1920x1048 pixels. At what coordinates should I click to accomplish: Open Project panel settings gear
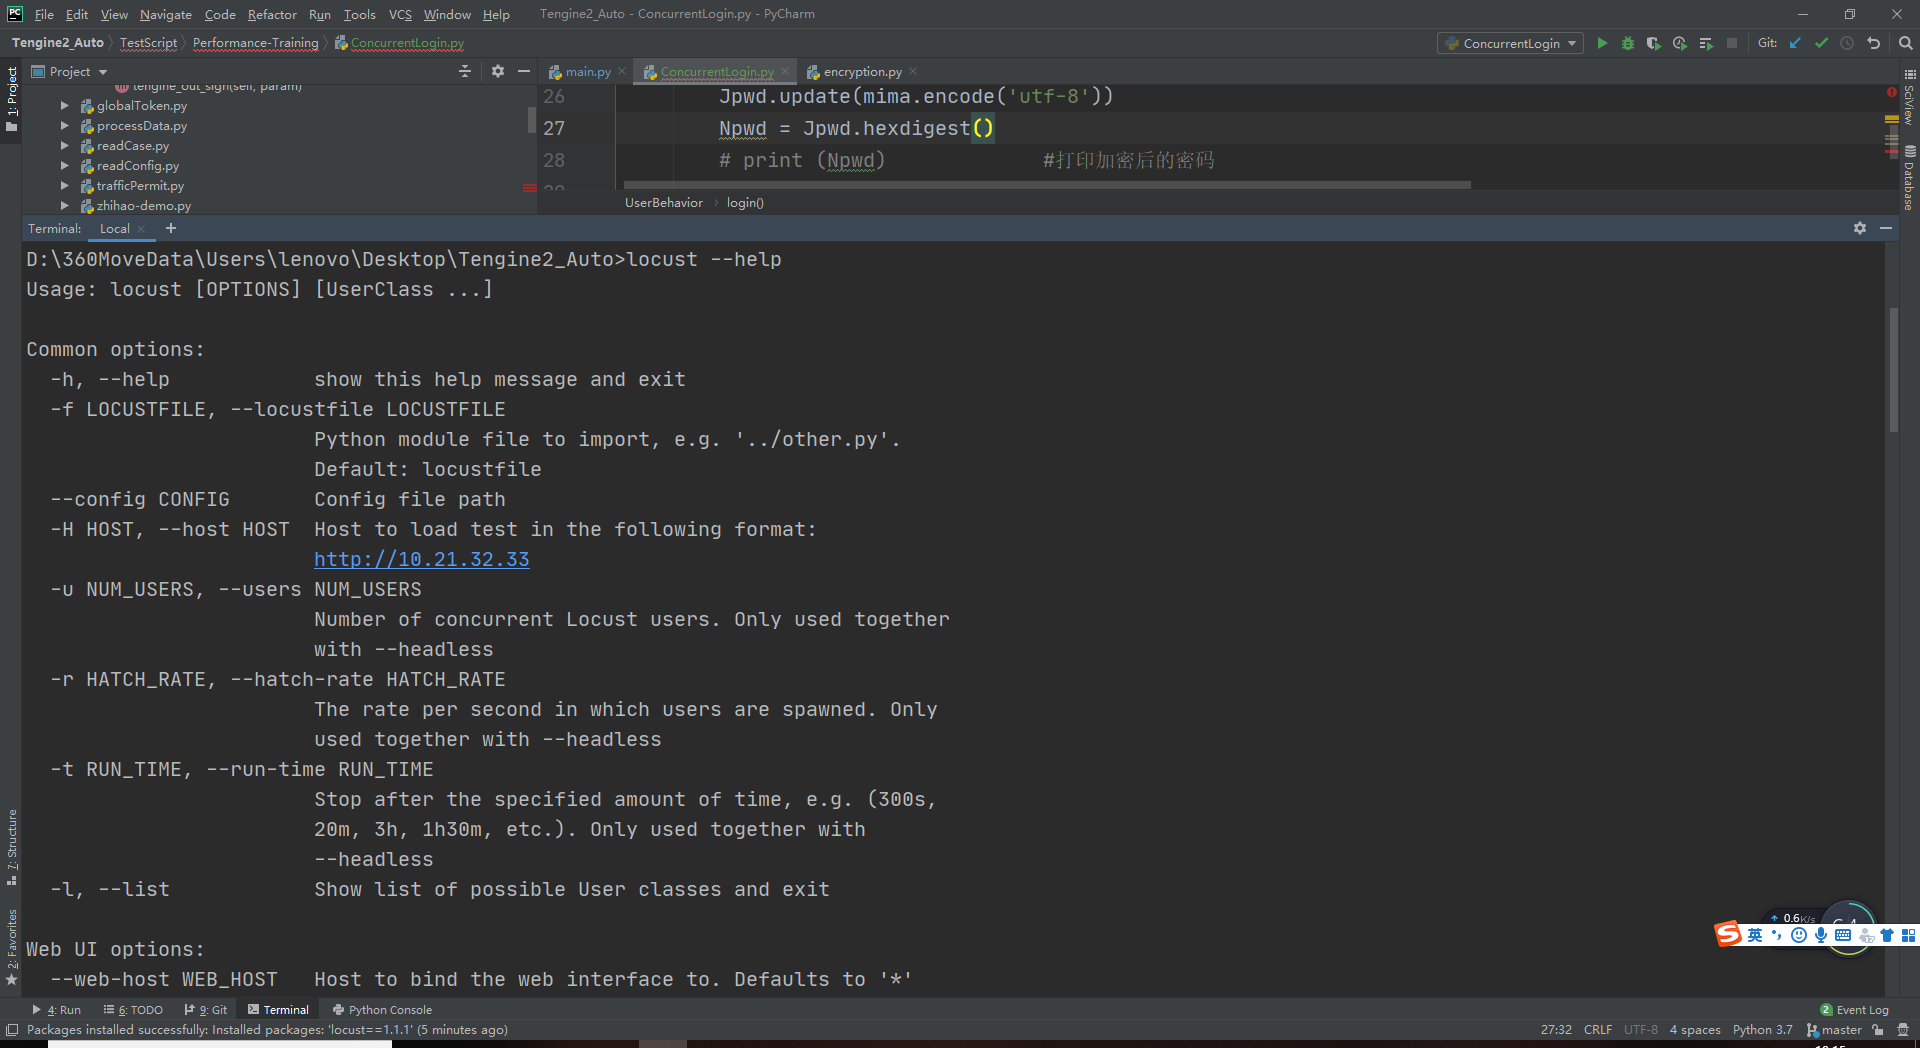498,71
